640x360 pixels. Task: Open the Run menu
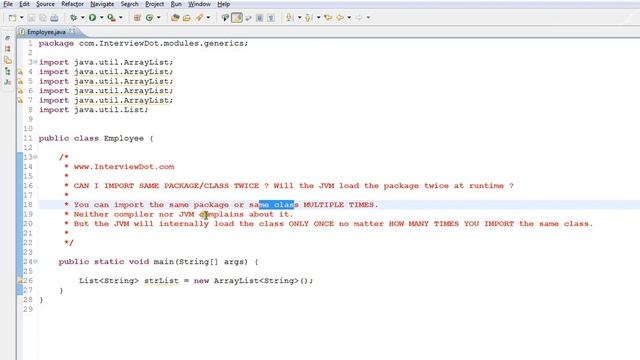point(176,4)
